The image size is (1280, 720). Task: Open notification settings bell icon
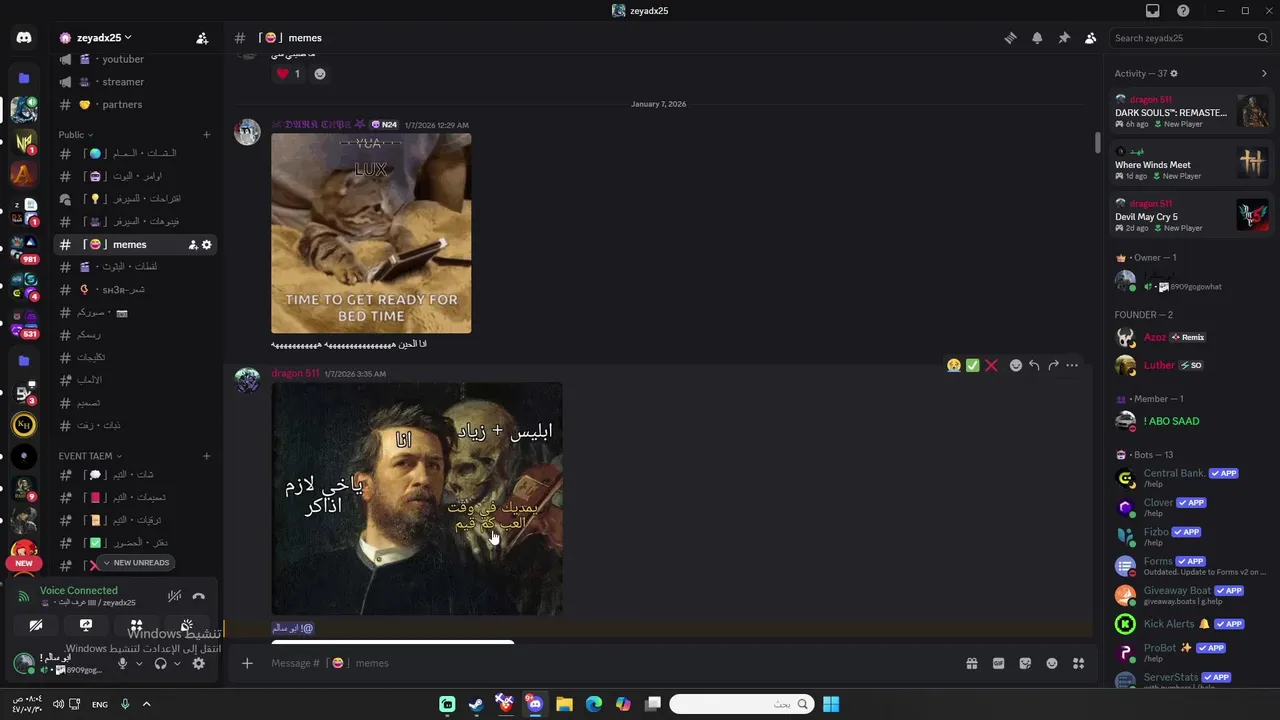[x=1037, y=38]
